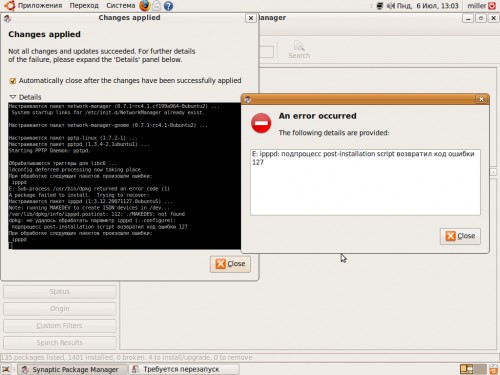500x375 pixels.
Task: Click the 'Changes applied' bold heading
Action: point(44,34)
